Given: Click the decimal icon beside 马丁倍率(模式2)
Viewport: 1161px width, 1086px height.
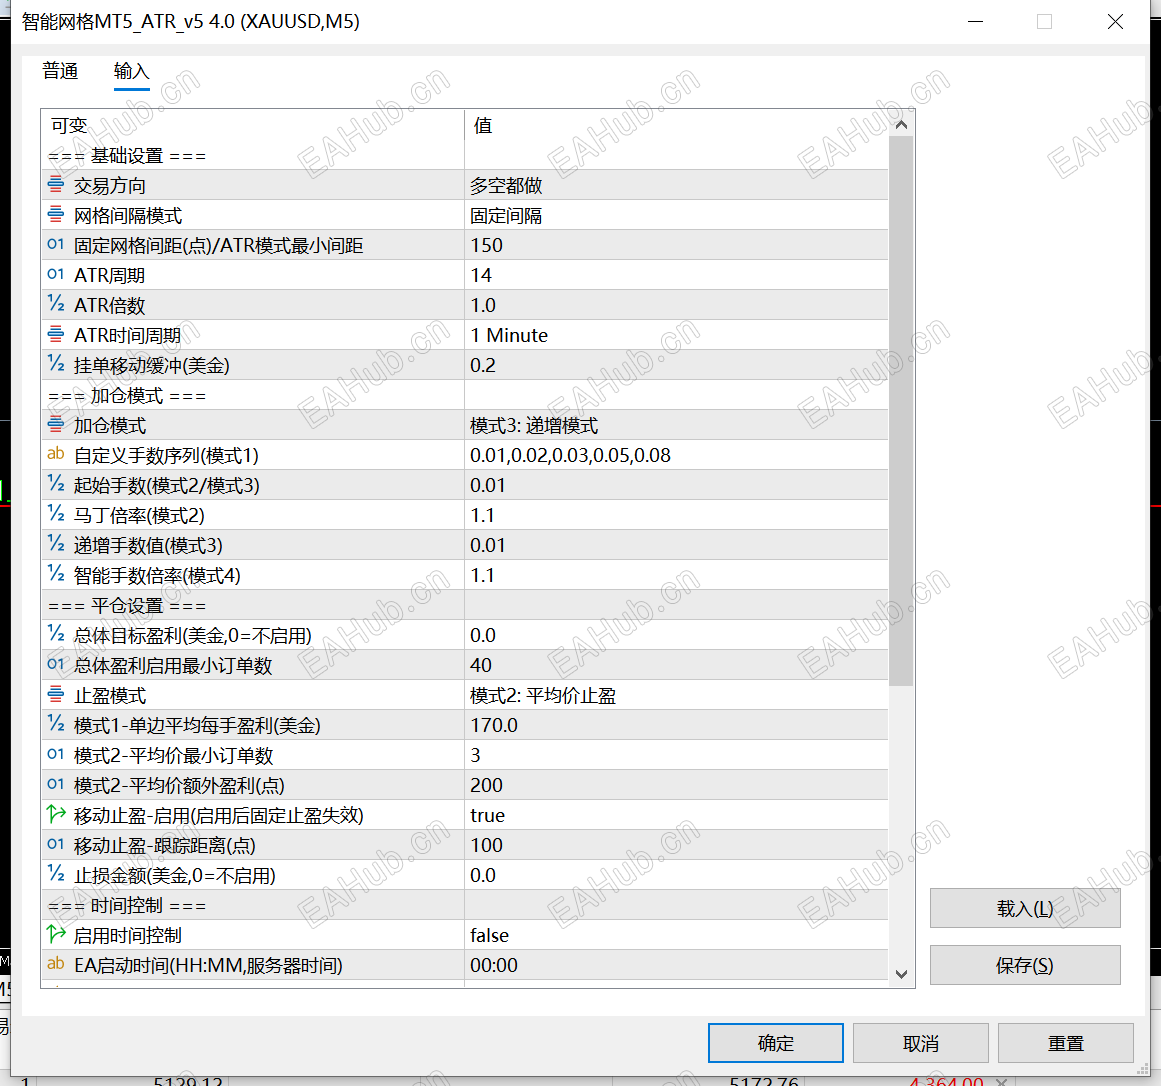Looking at the screenshot, I should click(56, 514).
